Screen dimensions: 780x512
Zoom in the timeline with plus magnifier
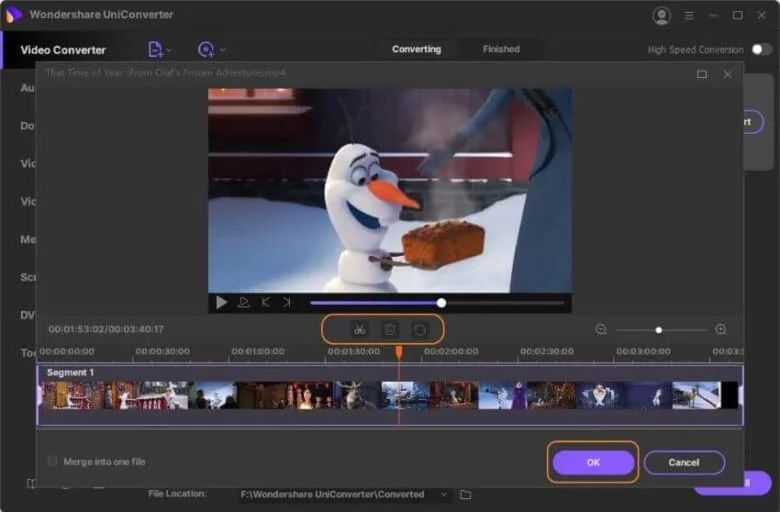tap(721, 329)
